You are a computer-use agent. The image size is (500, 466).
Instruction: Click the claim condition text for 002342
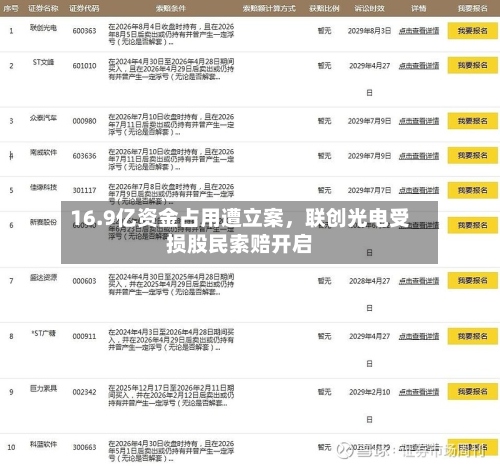pos(171,395)
